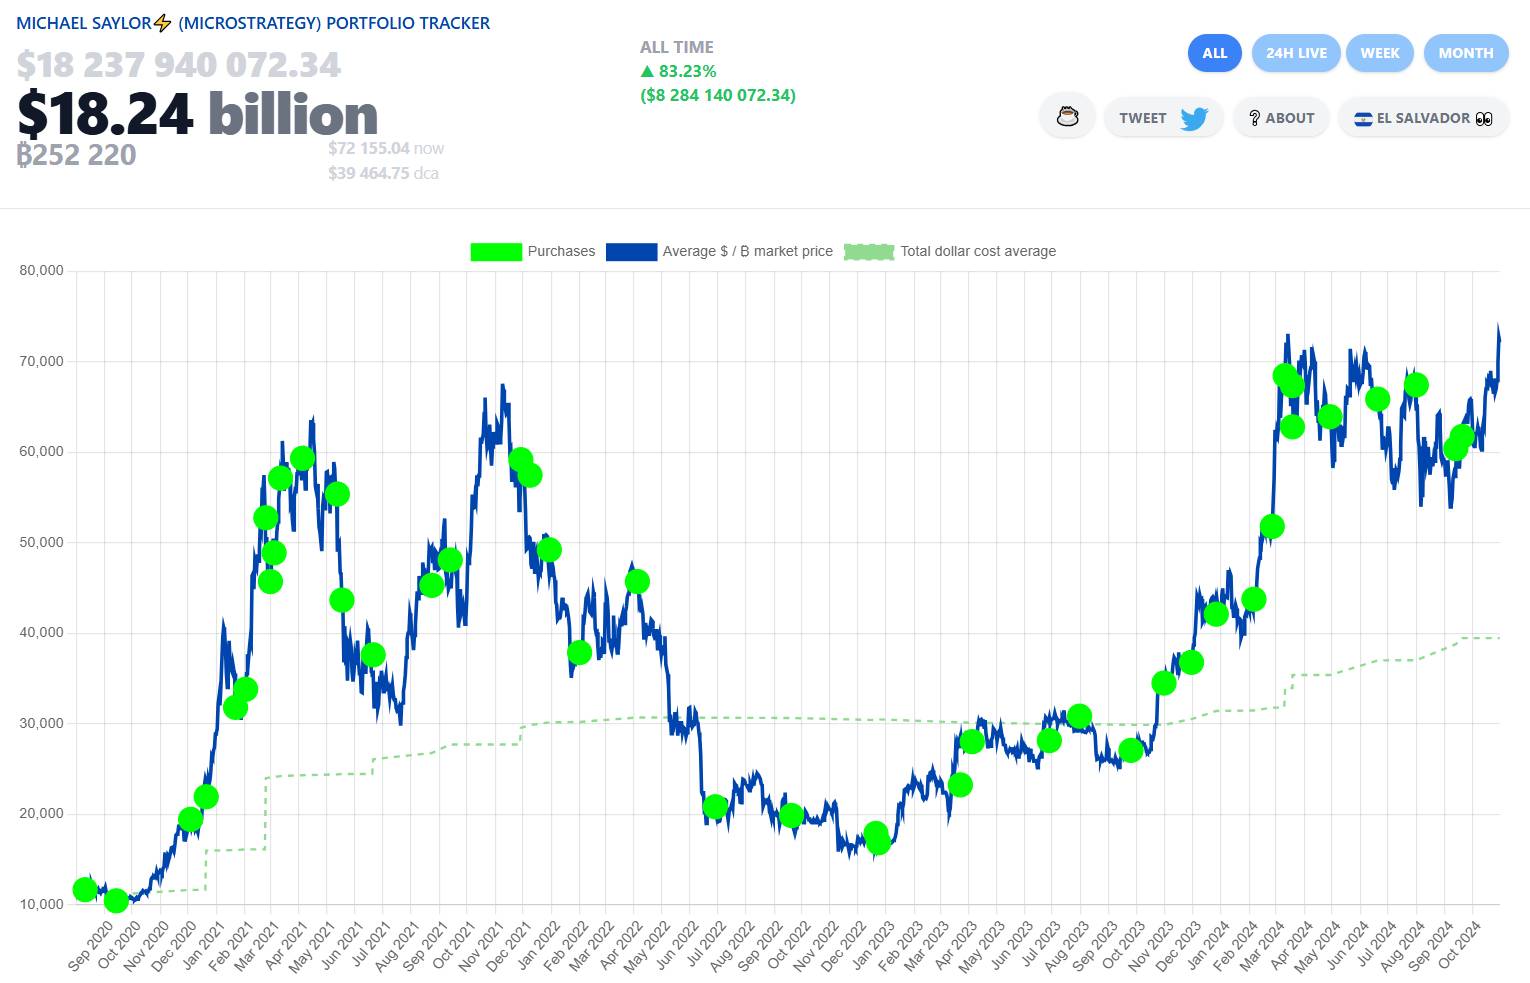This screenshot has width=1530, height=983.
Task: Click the coffee cup donate icon
Action: tap(1068, 117)
